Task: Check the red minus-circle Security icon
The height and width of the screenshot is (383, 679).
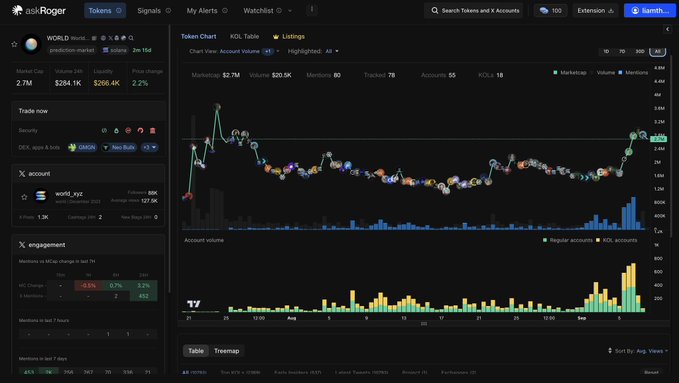Action: (x=128, y=130)
